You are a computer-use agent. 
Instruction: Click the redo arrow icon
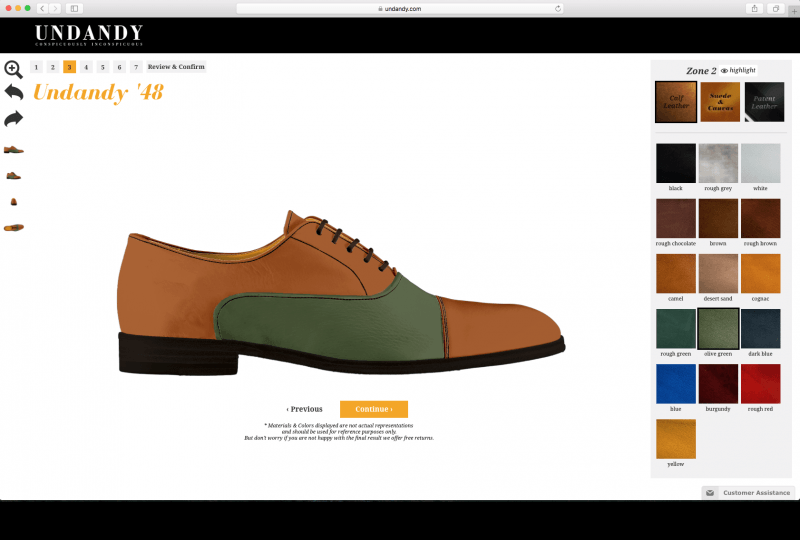[13, 119]
